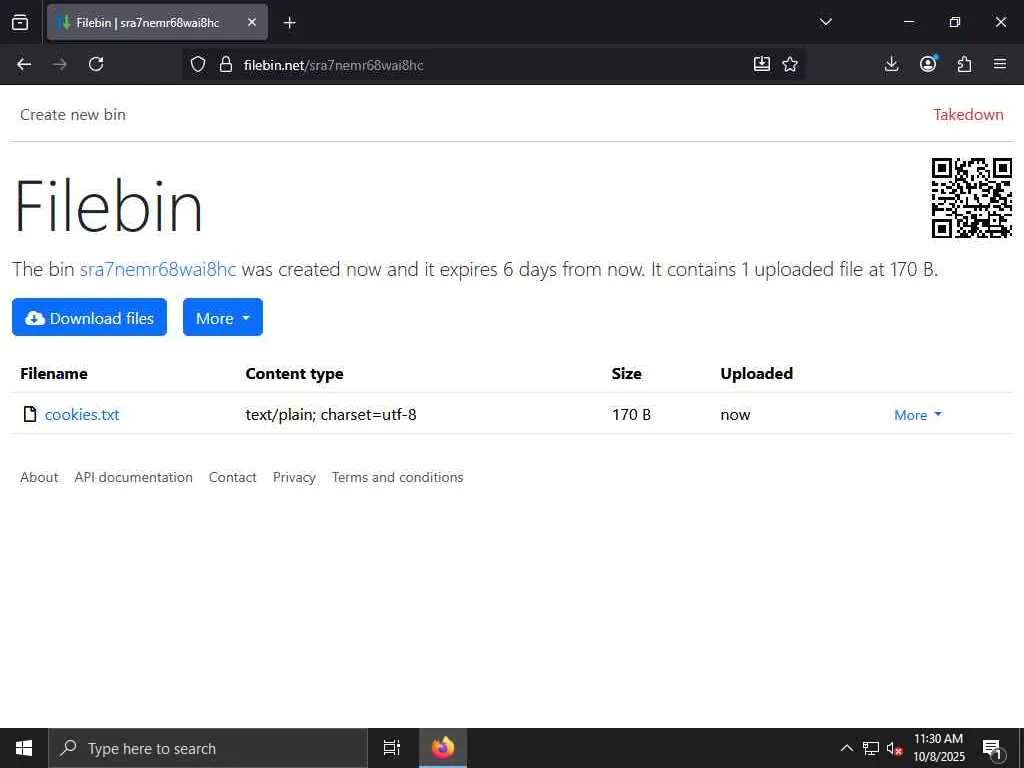This screenshot has height=768, width=1024.
Task: Click the Firefox taskbar icon
Action: (443, 748)
